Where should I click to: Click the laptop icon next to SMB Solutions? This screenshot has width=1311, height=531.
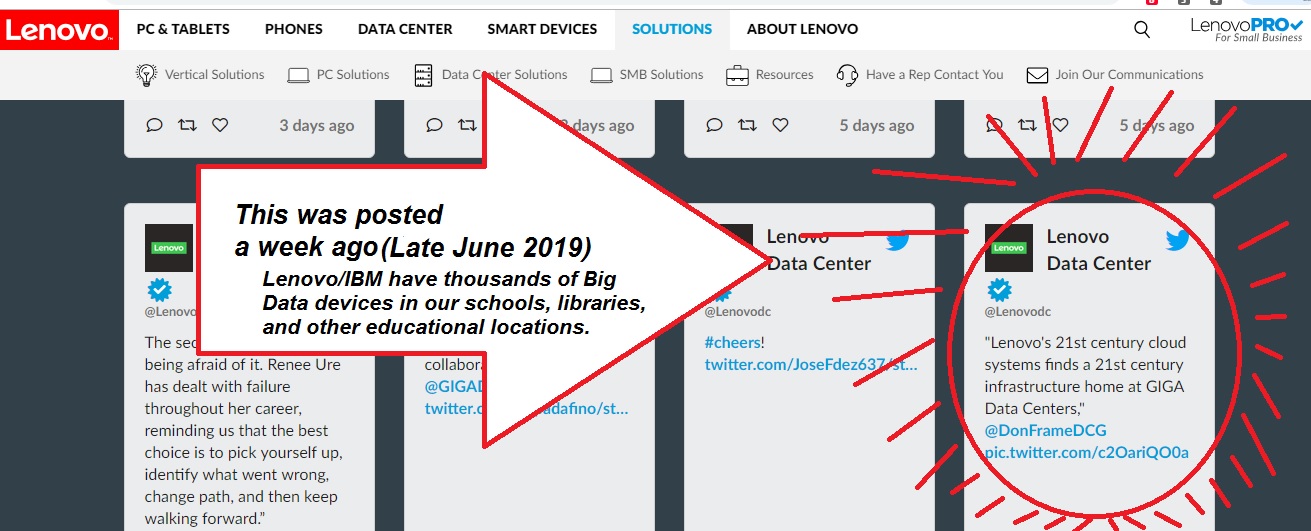601,75
